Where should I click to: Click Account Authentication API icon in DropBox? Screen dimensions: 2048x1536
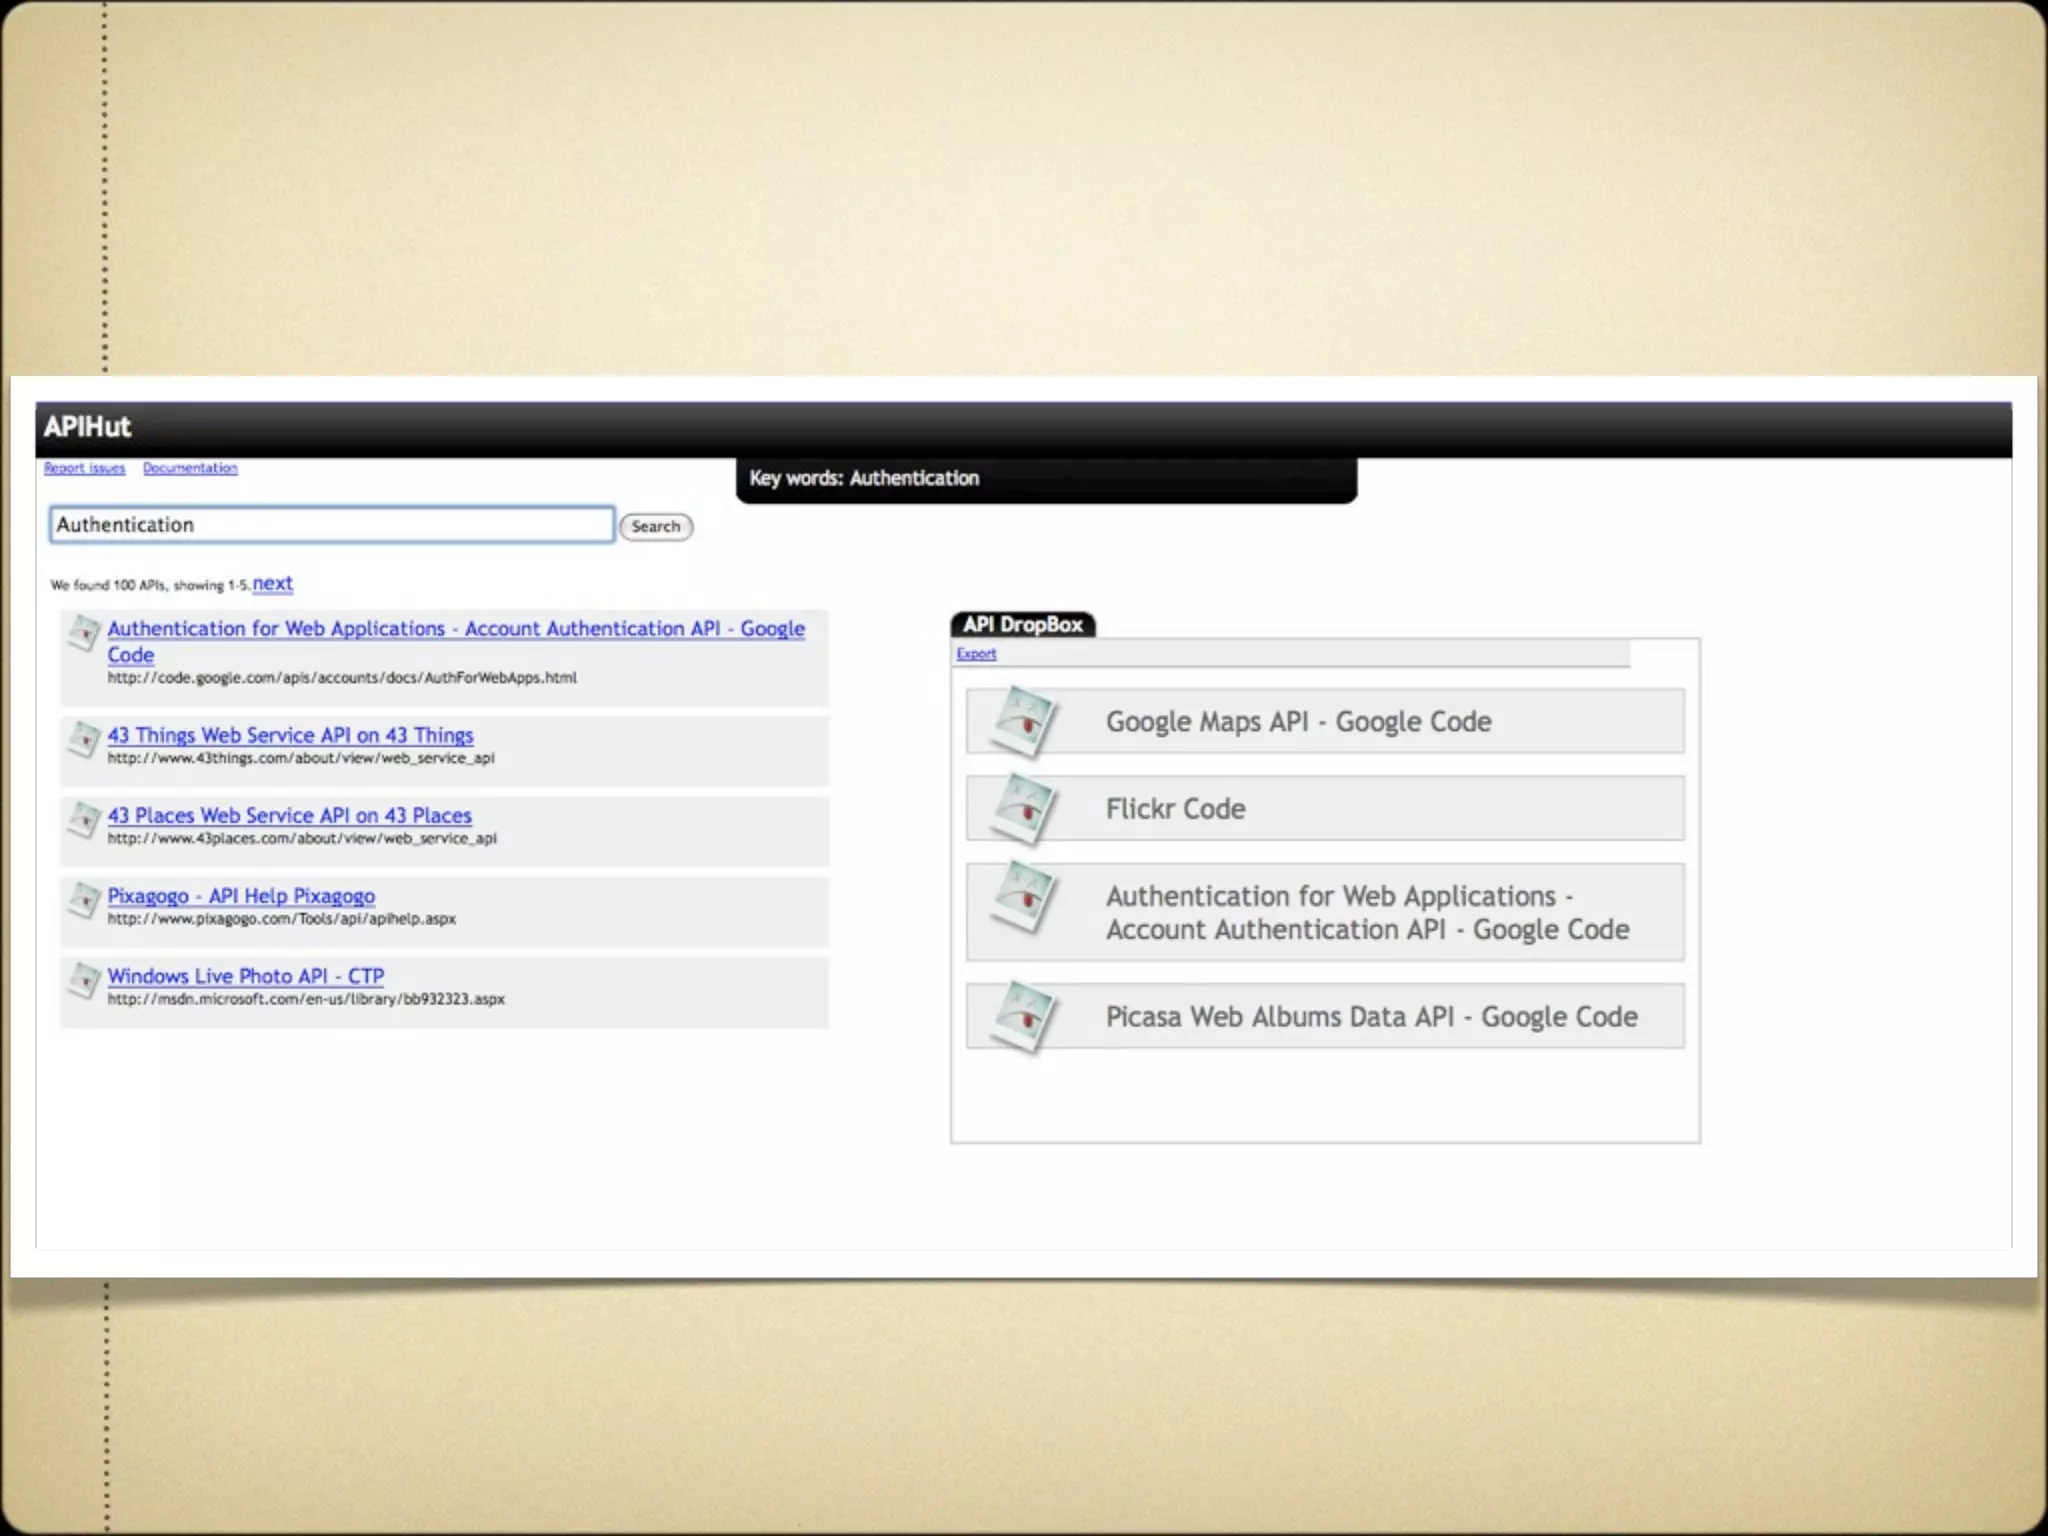[x=1022, y=897]
